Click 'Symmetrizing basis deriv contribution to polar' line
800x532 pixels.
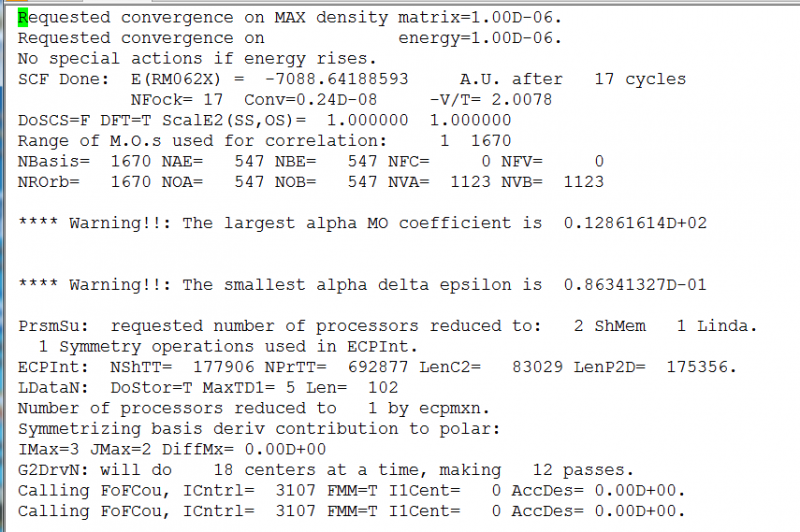click(x=255, y=429)
